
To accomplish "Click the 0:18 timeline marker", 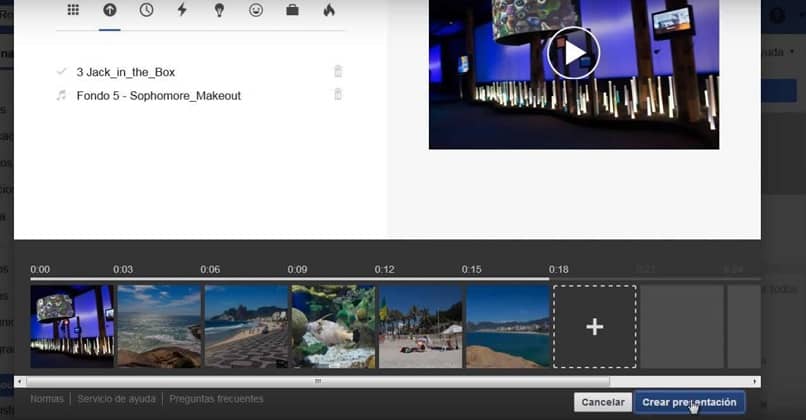I will [x=559, y=269].
